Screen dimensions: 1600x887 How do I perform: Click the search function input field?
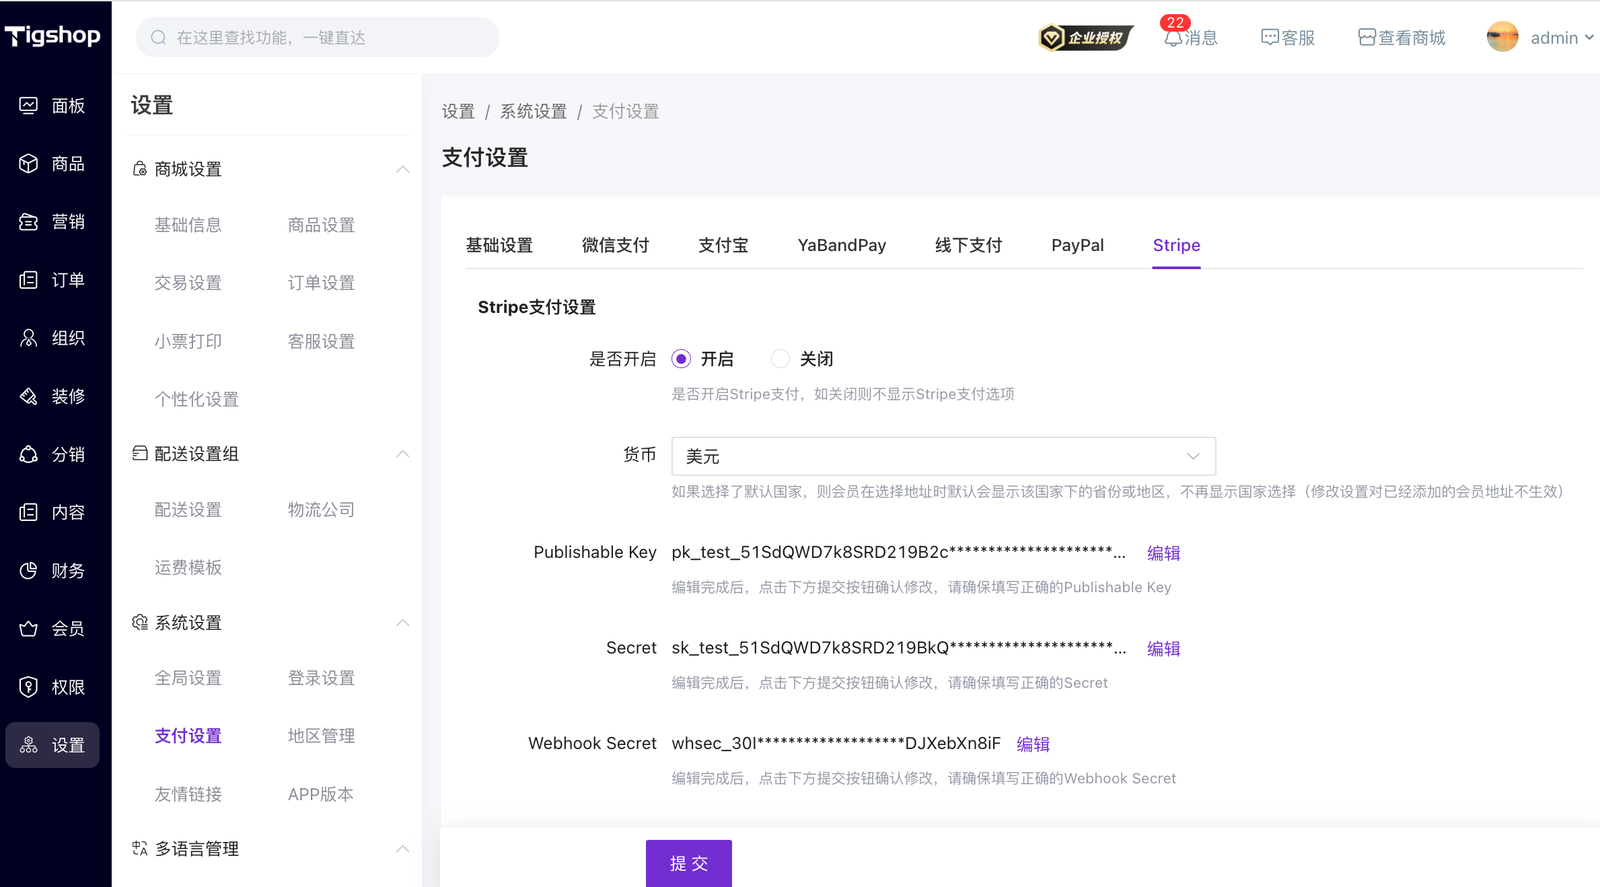[x=318, y=38]
